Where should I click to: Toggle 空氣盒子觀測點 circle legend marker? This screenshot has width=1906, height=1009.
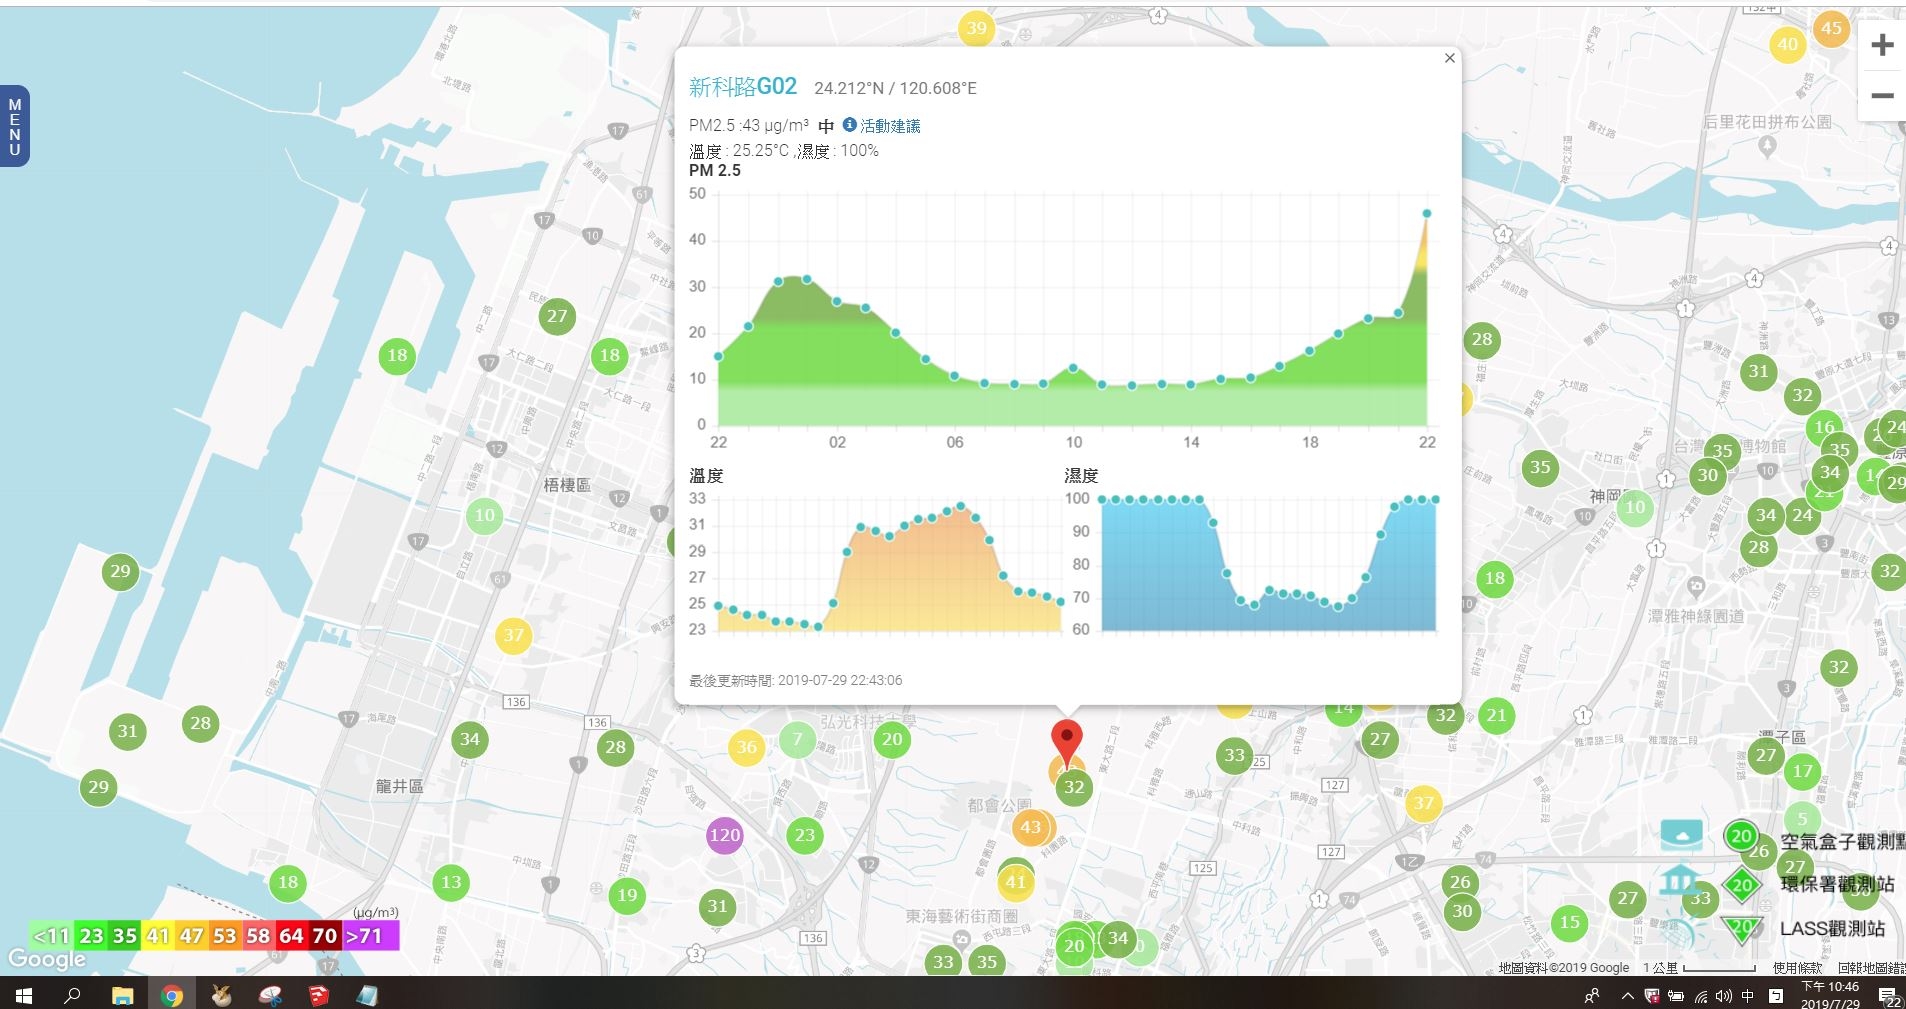tap(1741, 836)
